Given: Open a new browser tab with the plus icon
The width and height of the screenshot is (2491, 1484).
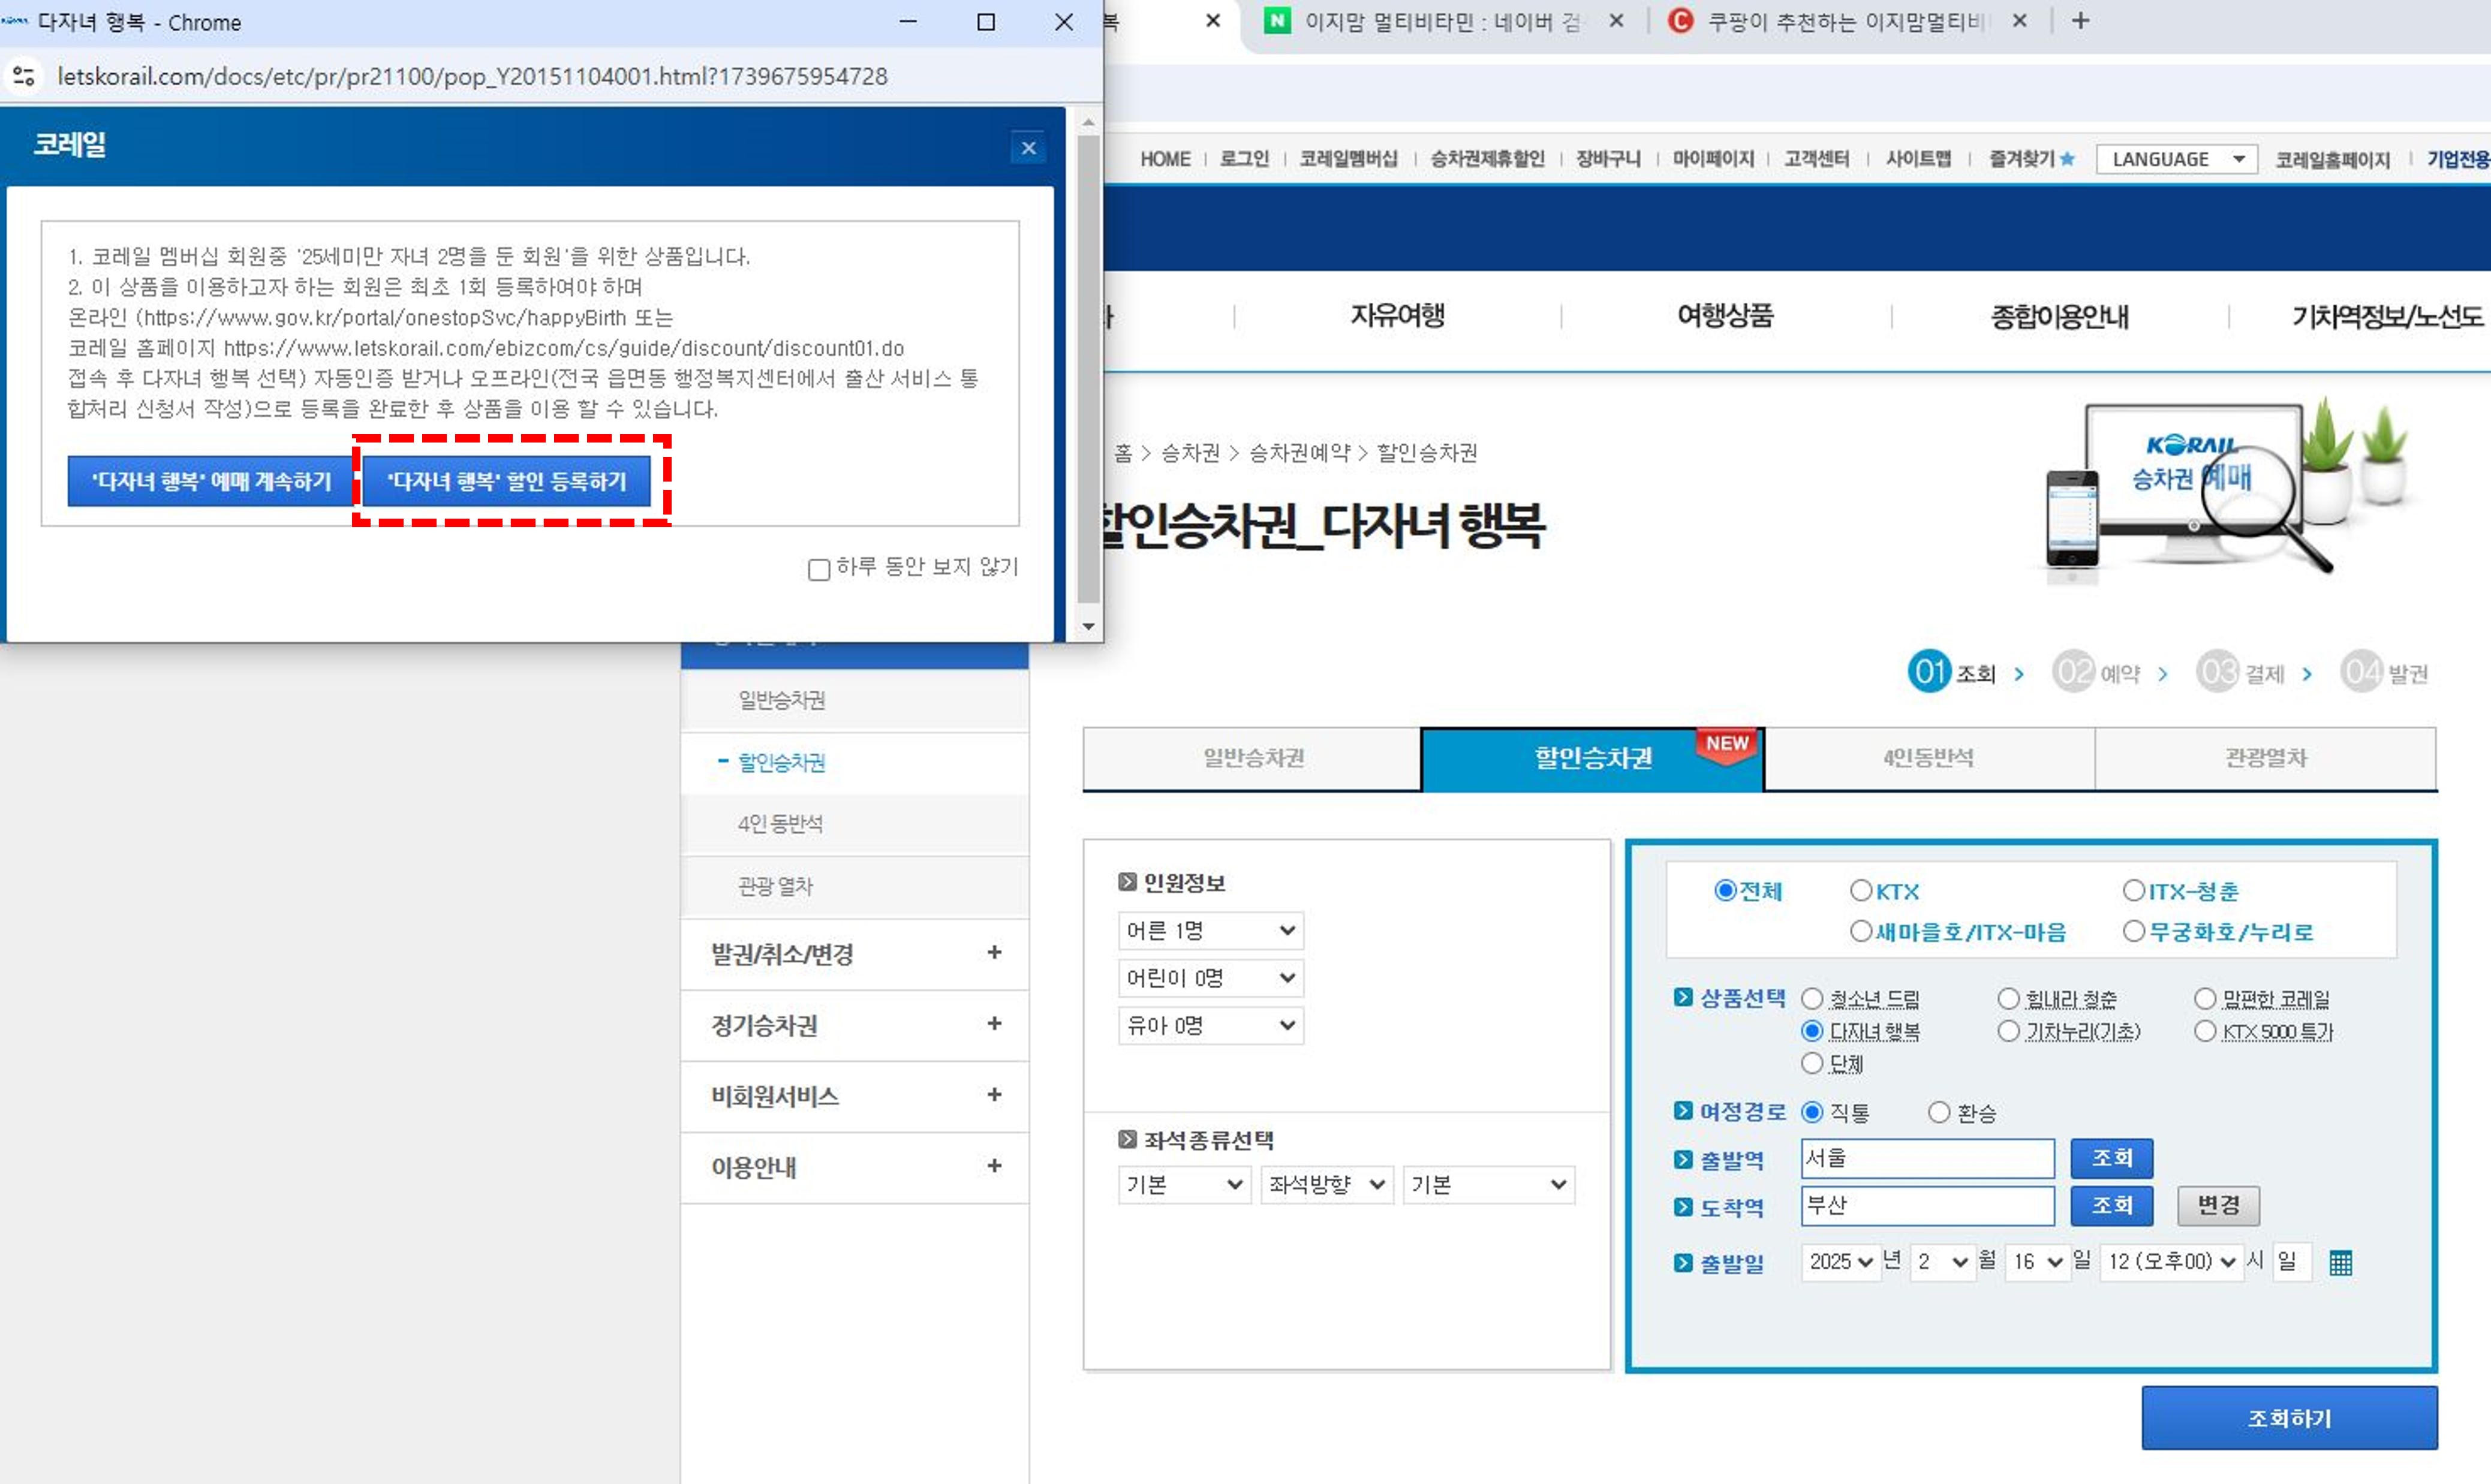Looking at the screenshot, I should (2080, 20).
